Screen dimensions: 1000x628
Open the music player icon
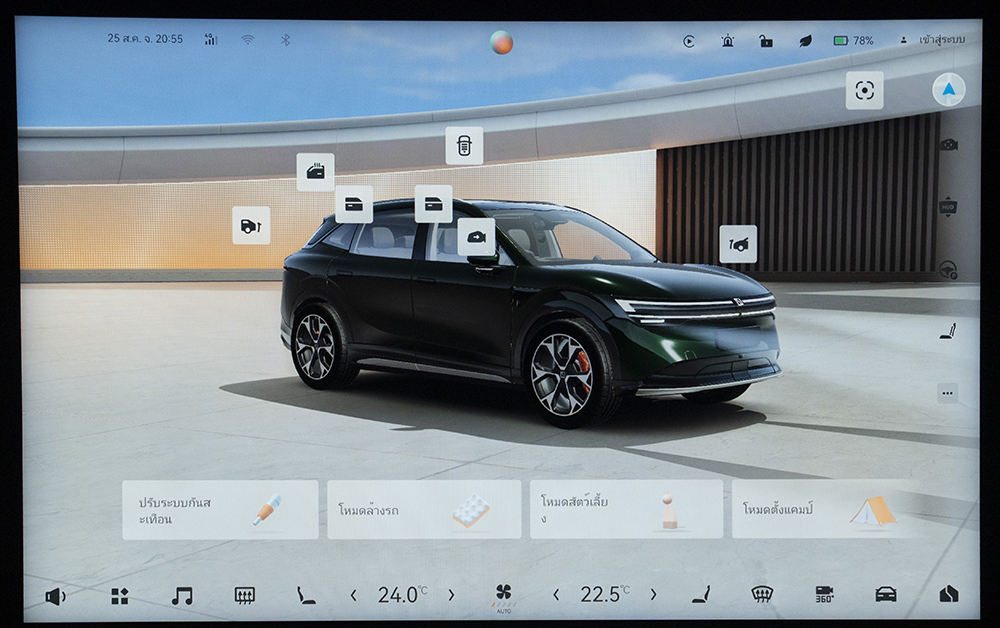point(182,596)
